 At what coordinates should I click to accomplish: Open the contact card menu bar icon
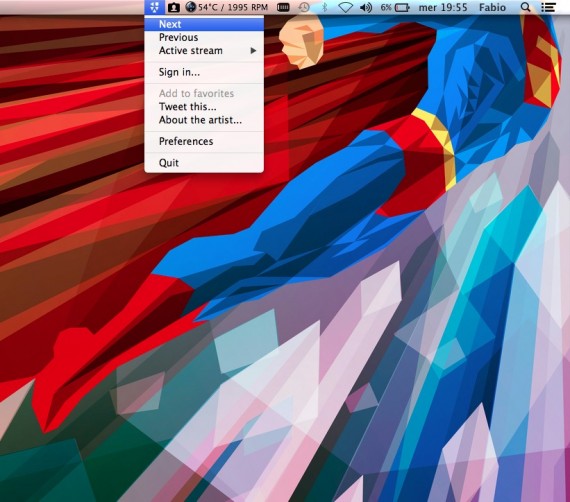tap(173, 7)
